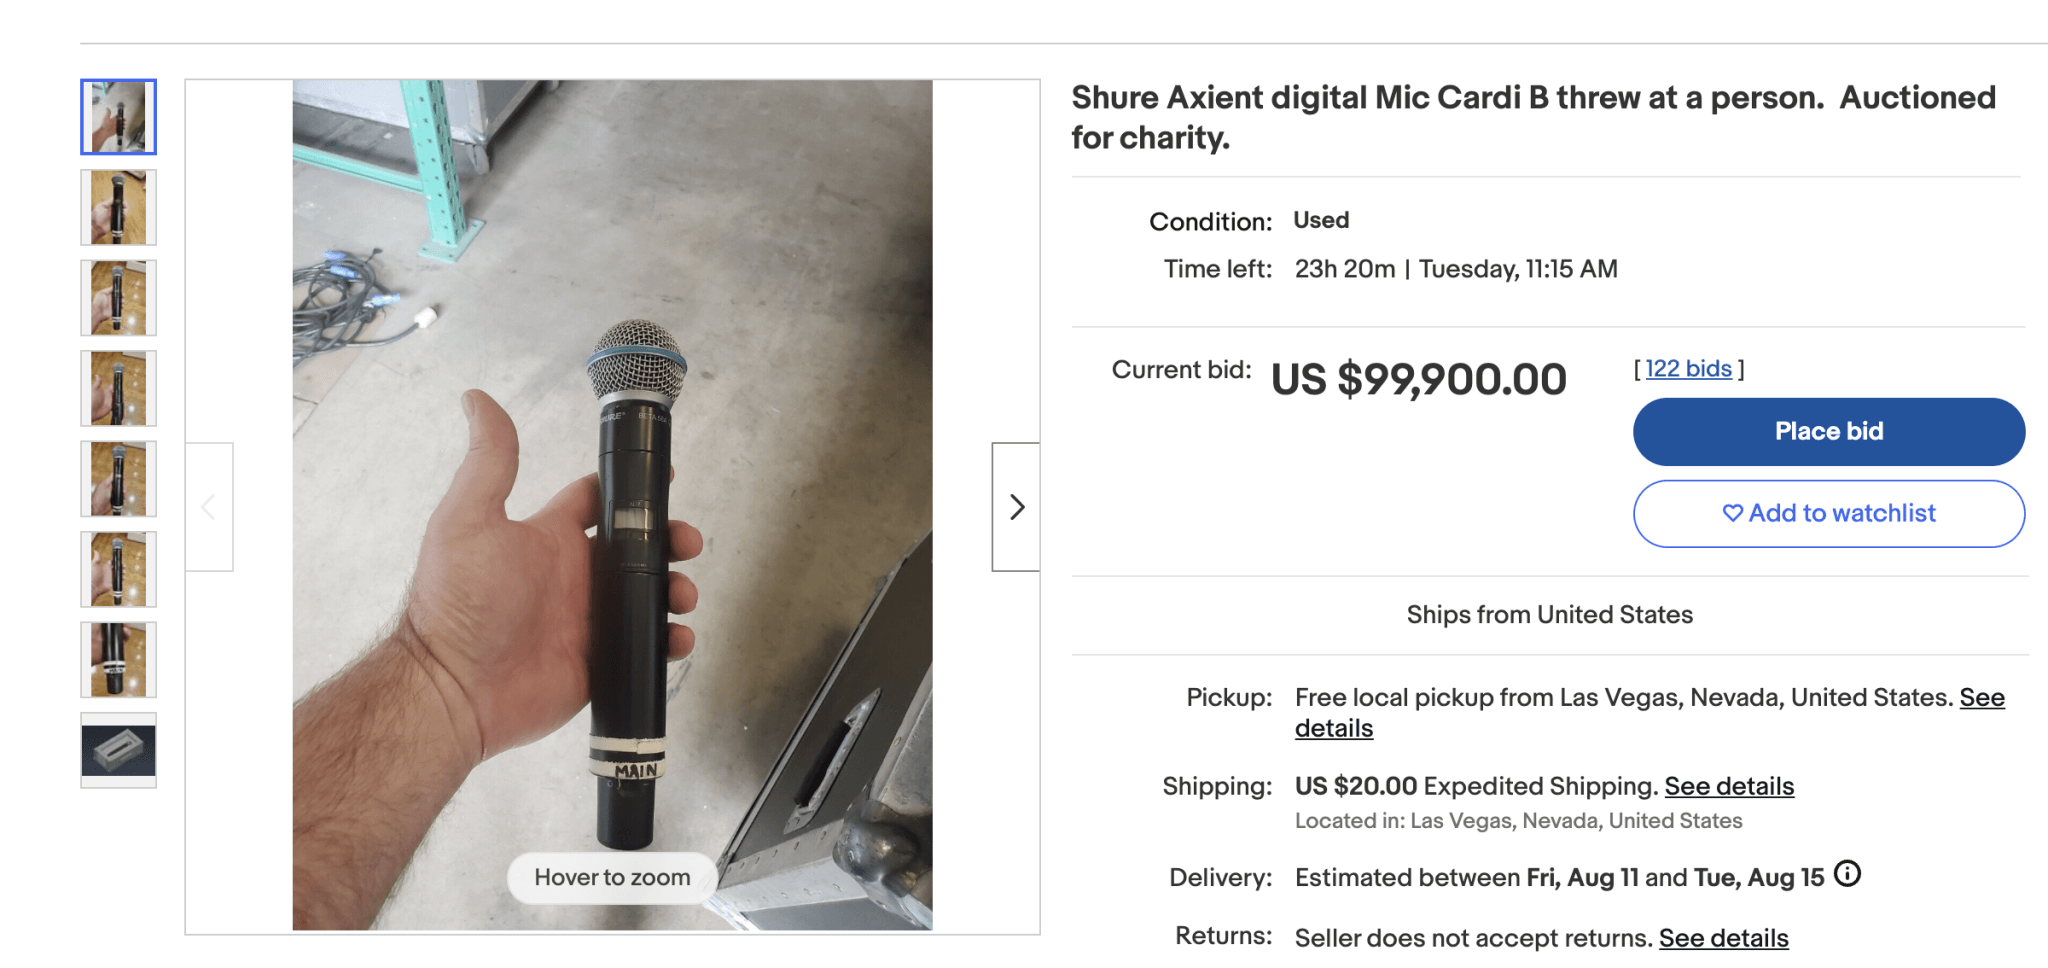
Task: Place a bid on the microphone
Action: click(x=1828, y=432)
